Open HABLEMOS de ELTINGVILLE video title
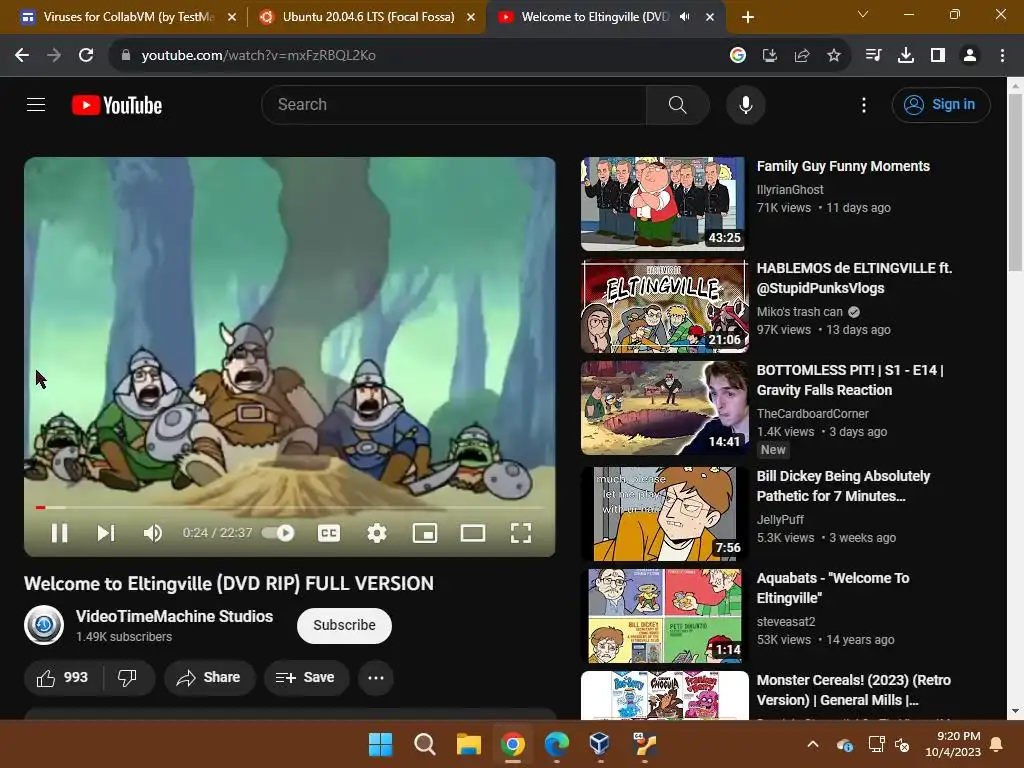 (854, 278)
